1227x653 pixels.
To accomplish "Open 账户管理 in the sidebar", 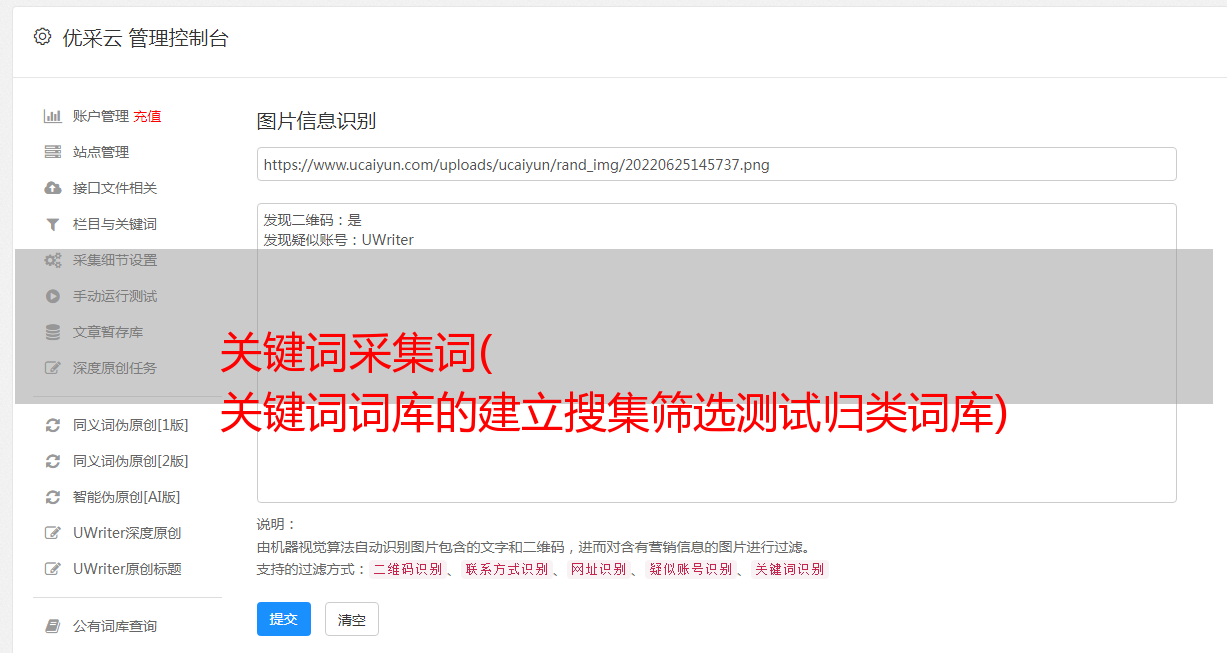I will point(101,116).
